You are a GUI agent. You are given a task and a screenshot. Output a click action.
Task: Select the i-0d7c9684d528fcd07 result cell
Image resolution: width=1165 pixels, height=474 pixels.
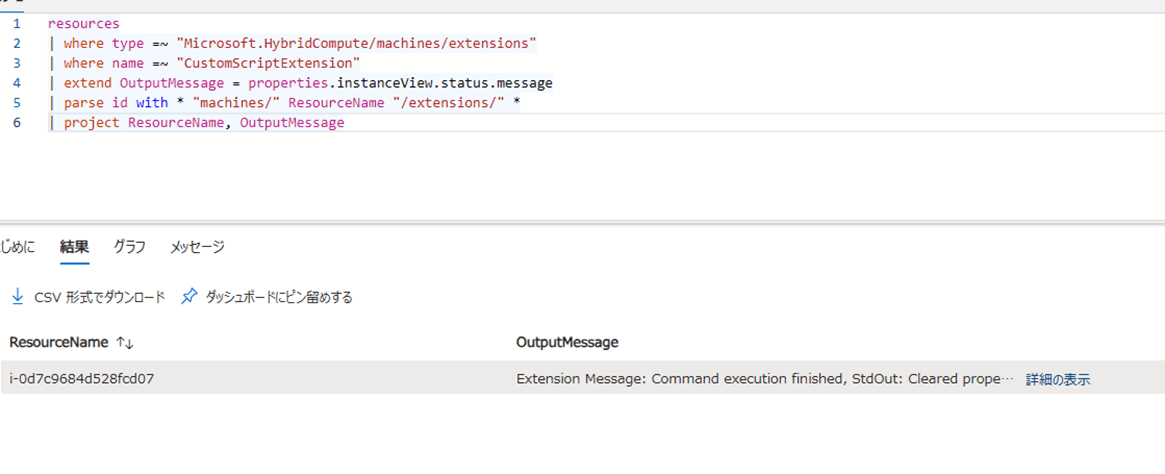[82, 379]
